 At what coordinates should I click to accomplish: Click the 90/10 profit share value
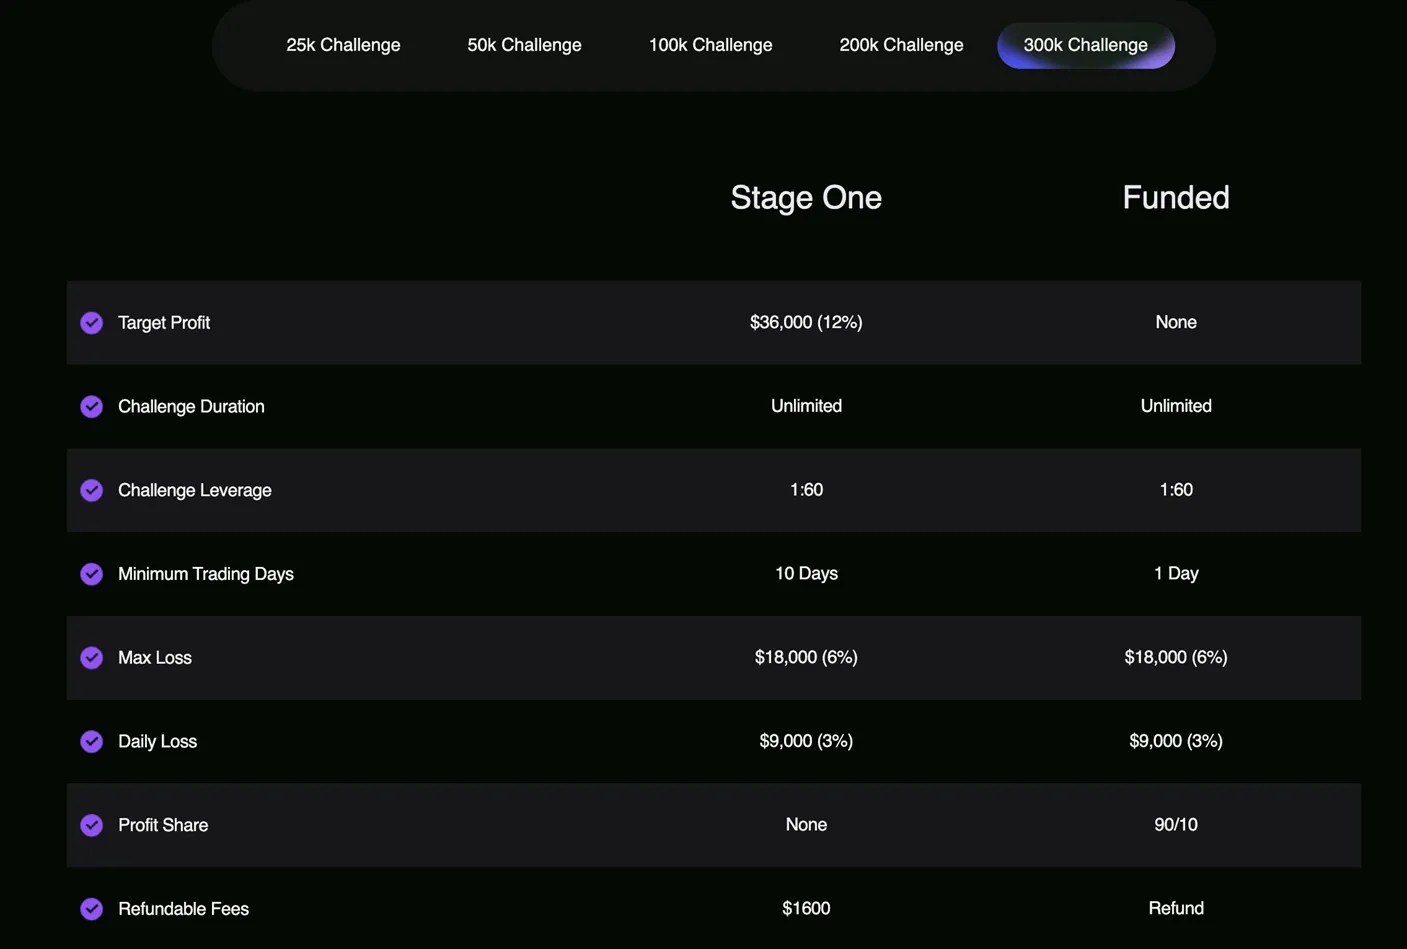pos(1175,825)
